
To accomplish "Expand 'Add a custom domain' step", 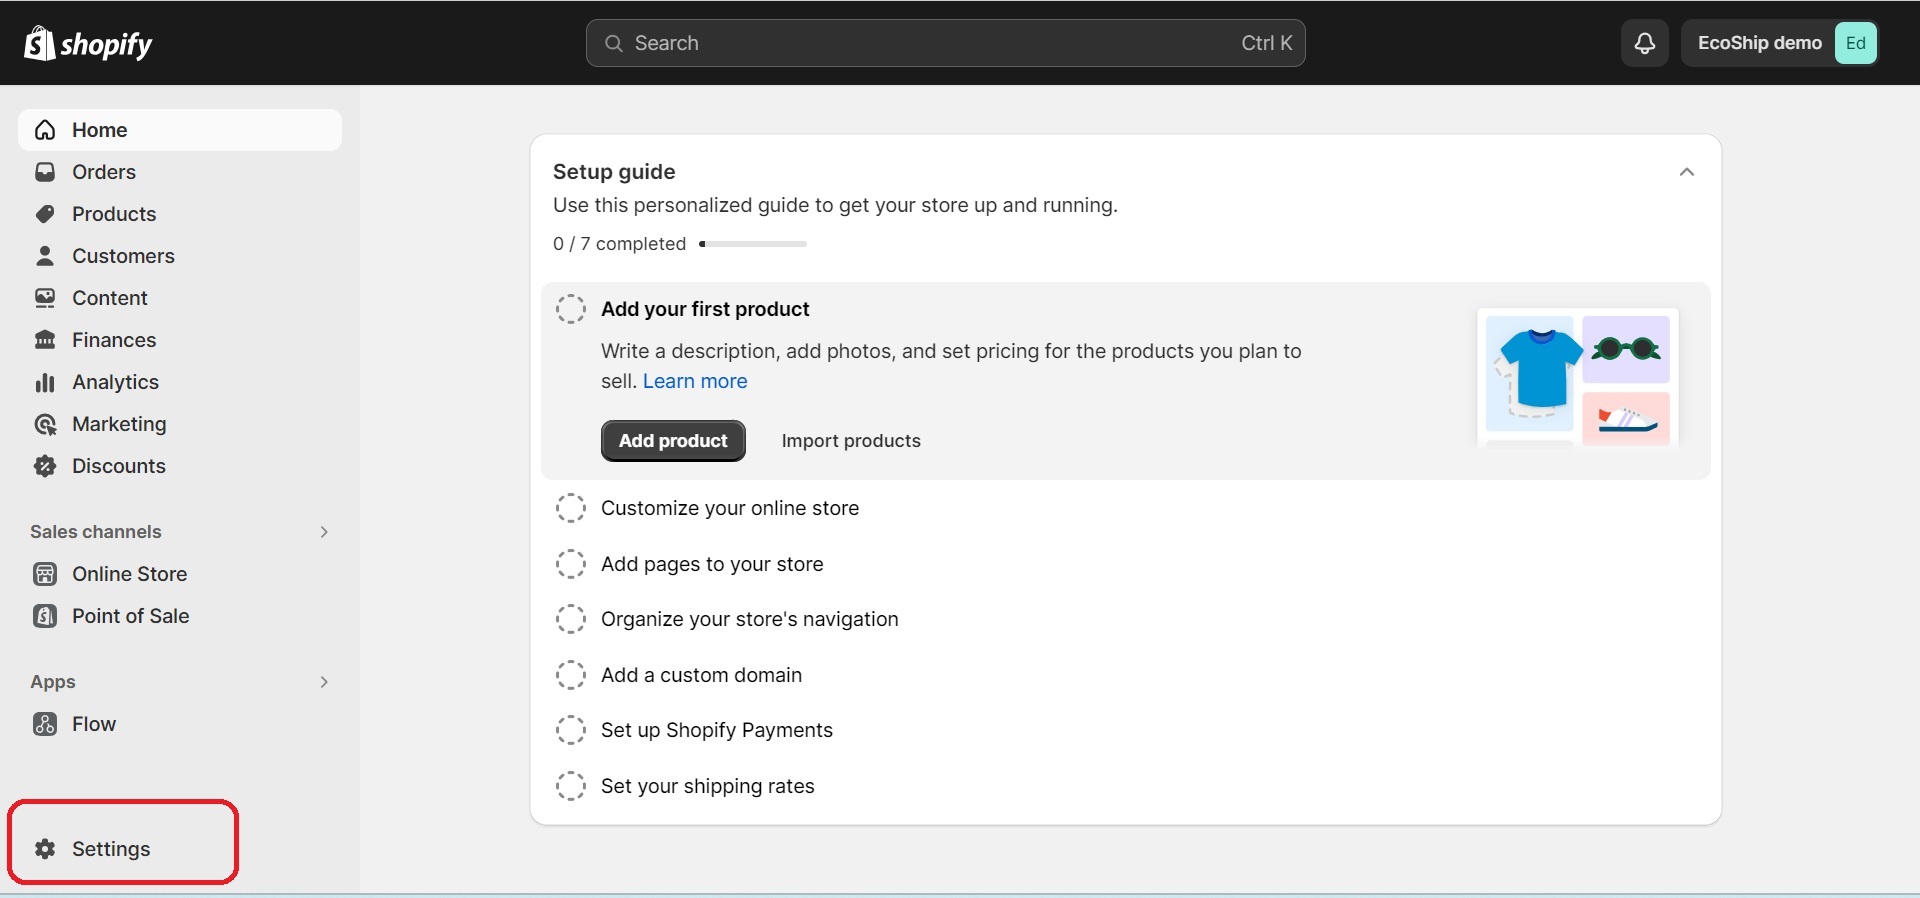I will [x=701, y=675].
